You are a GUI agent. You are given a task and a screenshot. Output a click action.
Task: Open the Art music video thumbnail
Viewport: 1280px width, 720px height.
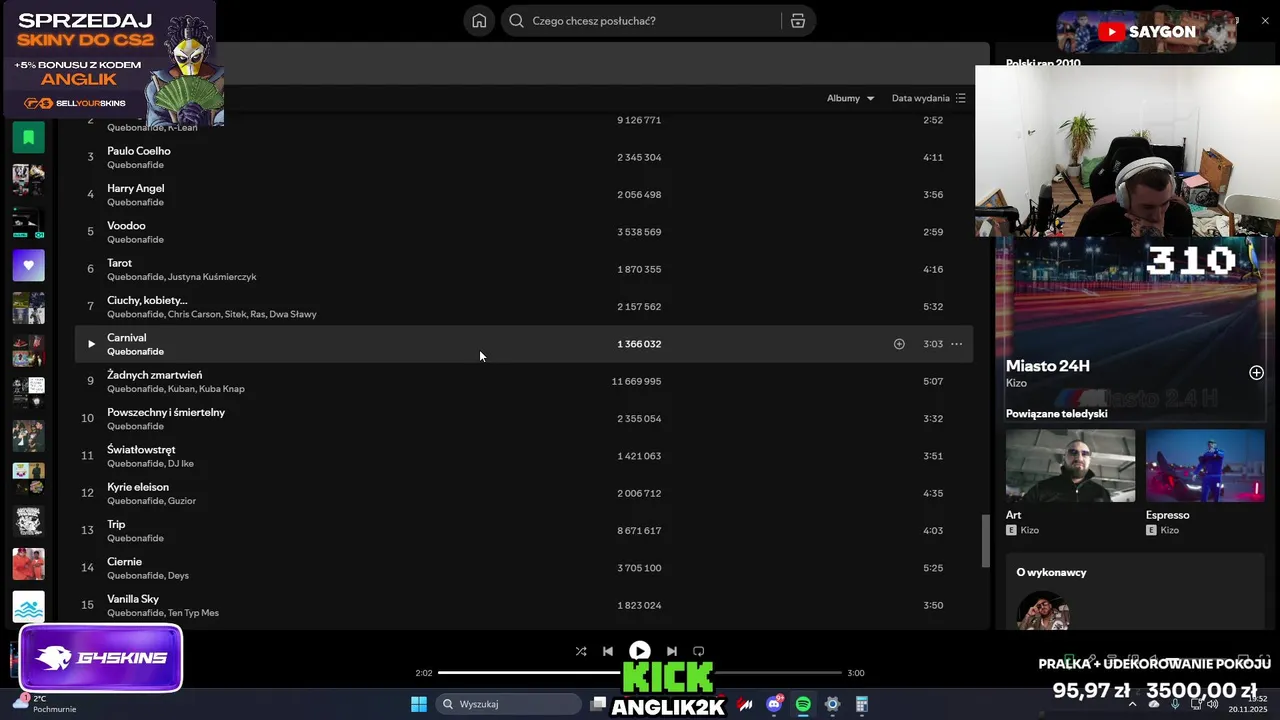coord(1070,465)
